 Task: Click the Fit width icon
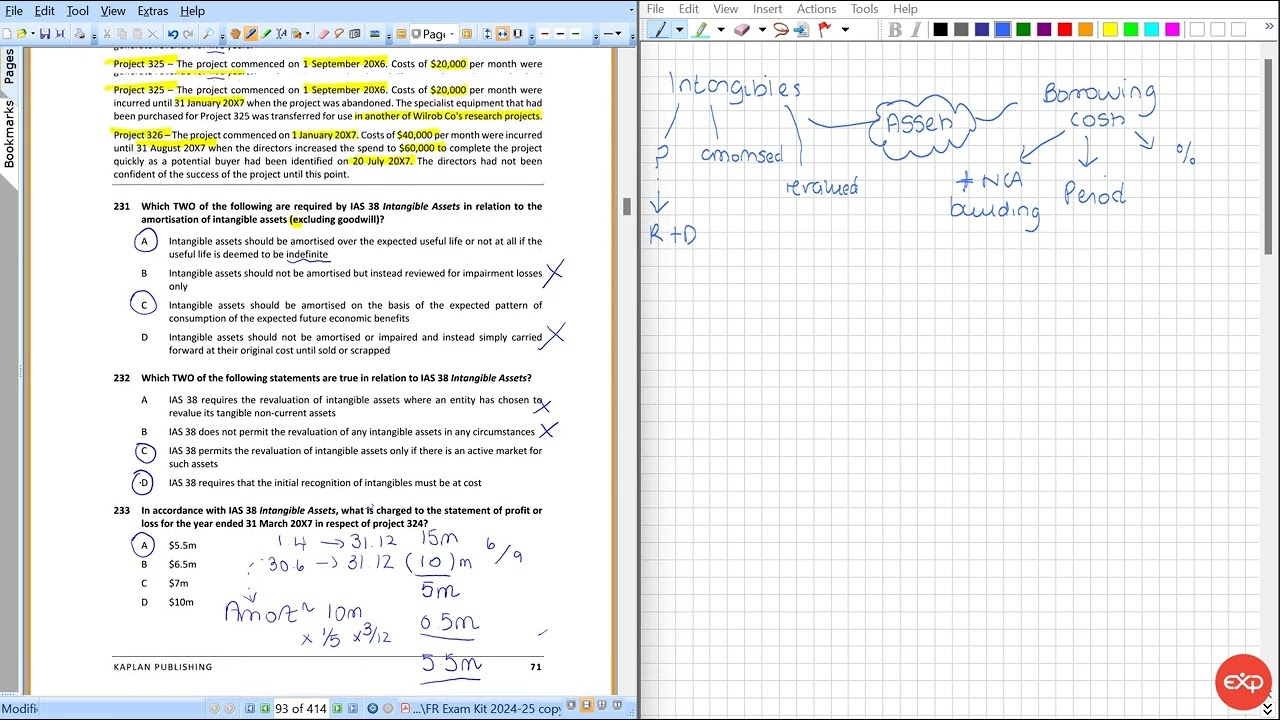point(502,34)
